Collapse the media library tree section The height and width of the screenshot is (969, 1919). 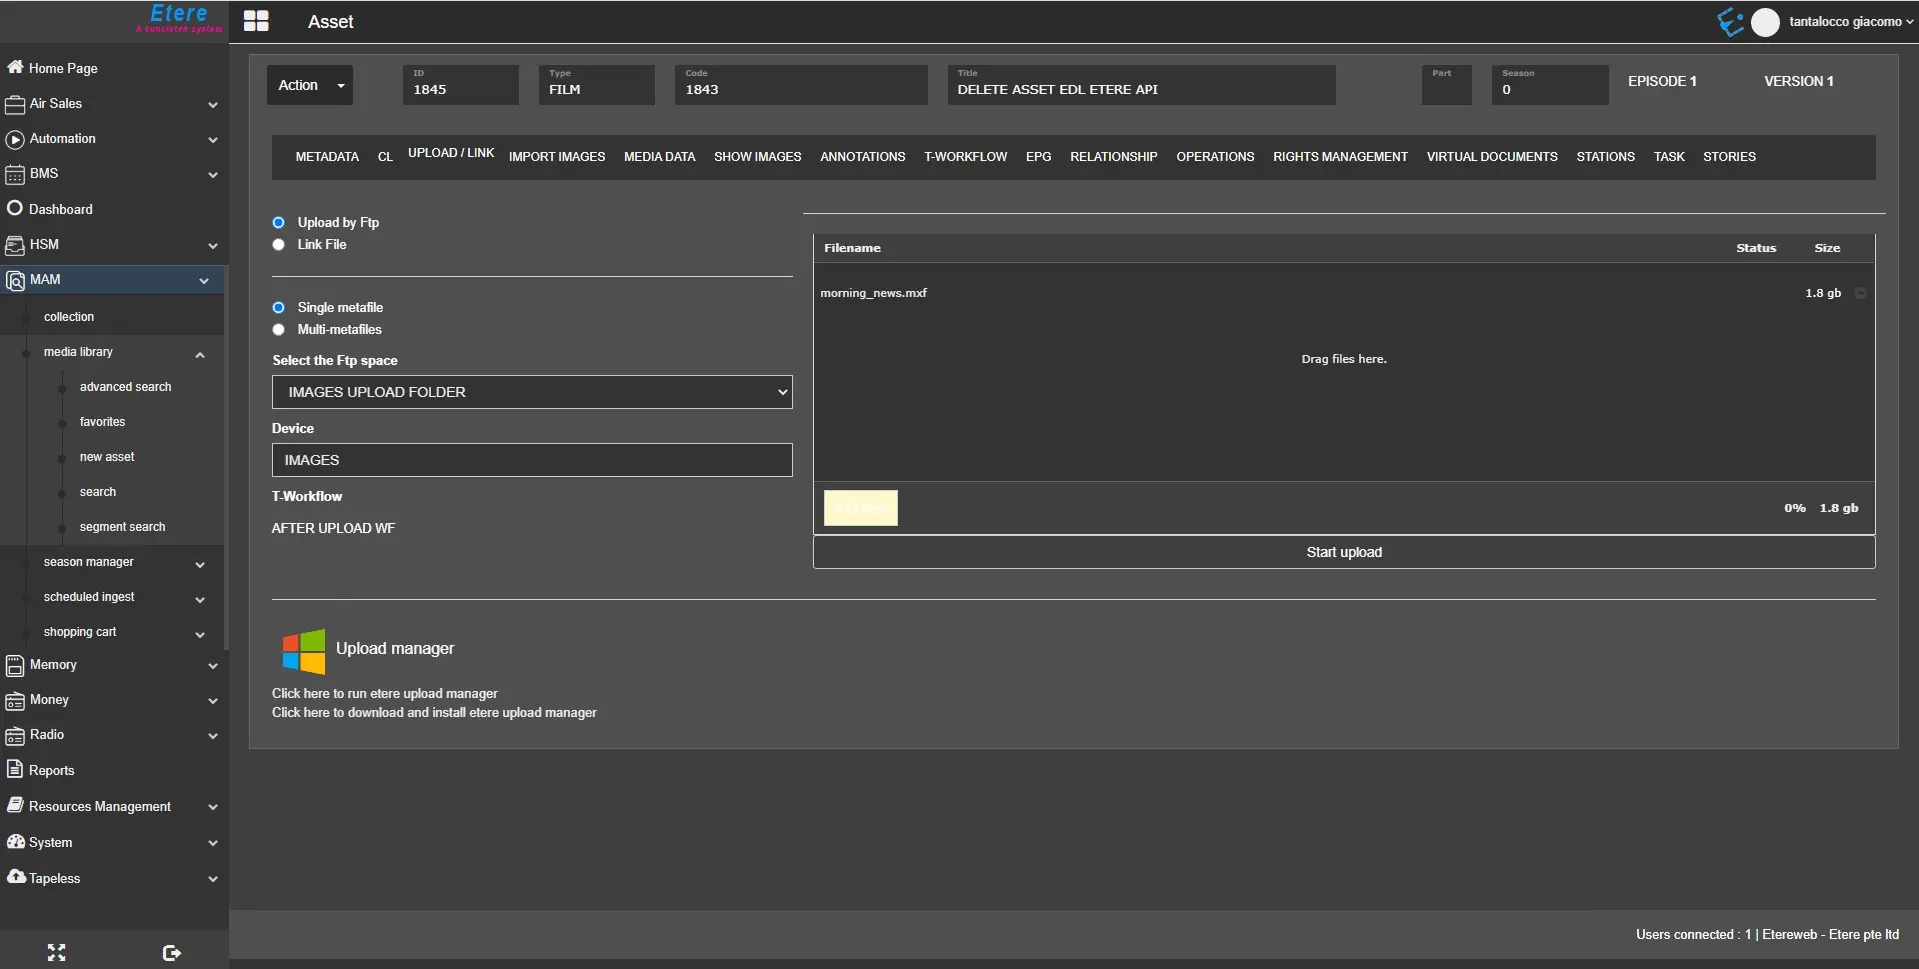(x=200, y=354)
